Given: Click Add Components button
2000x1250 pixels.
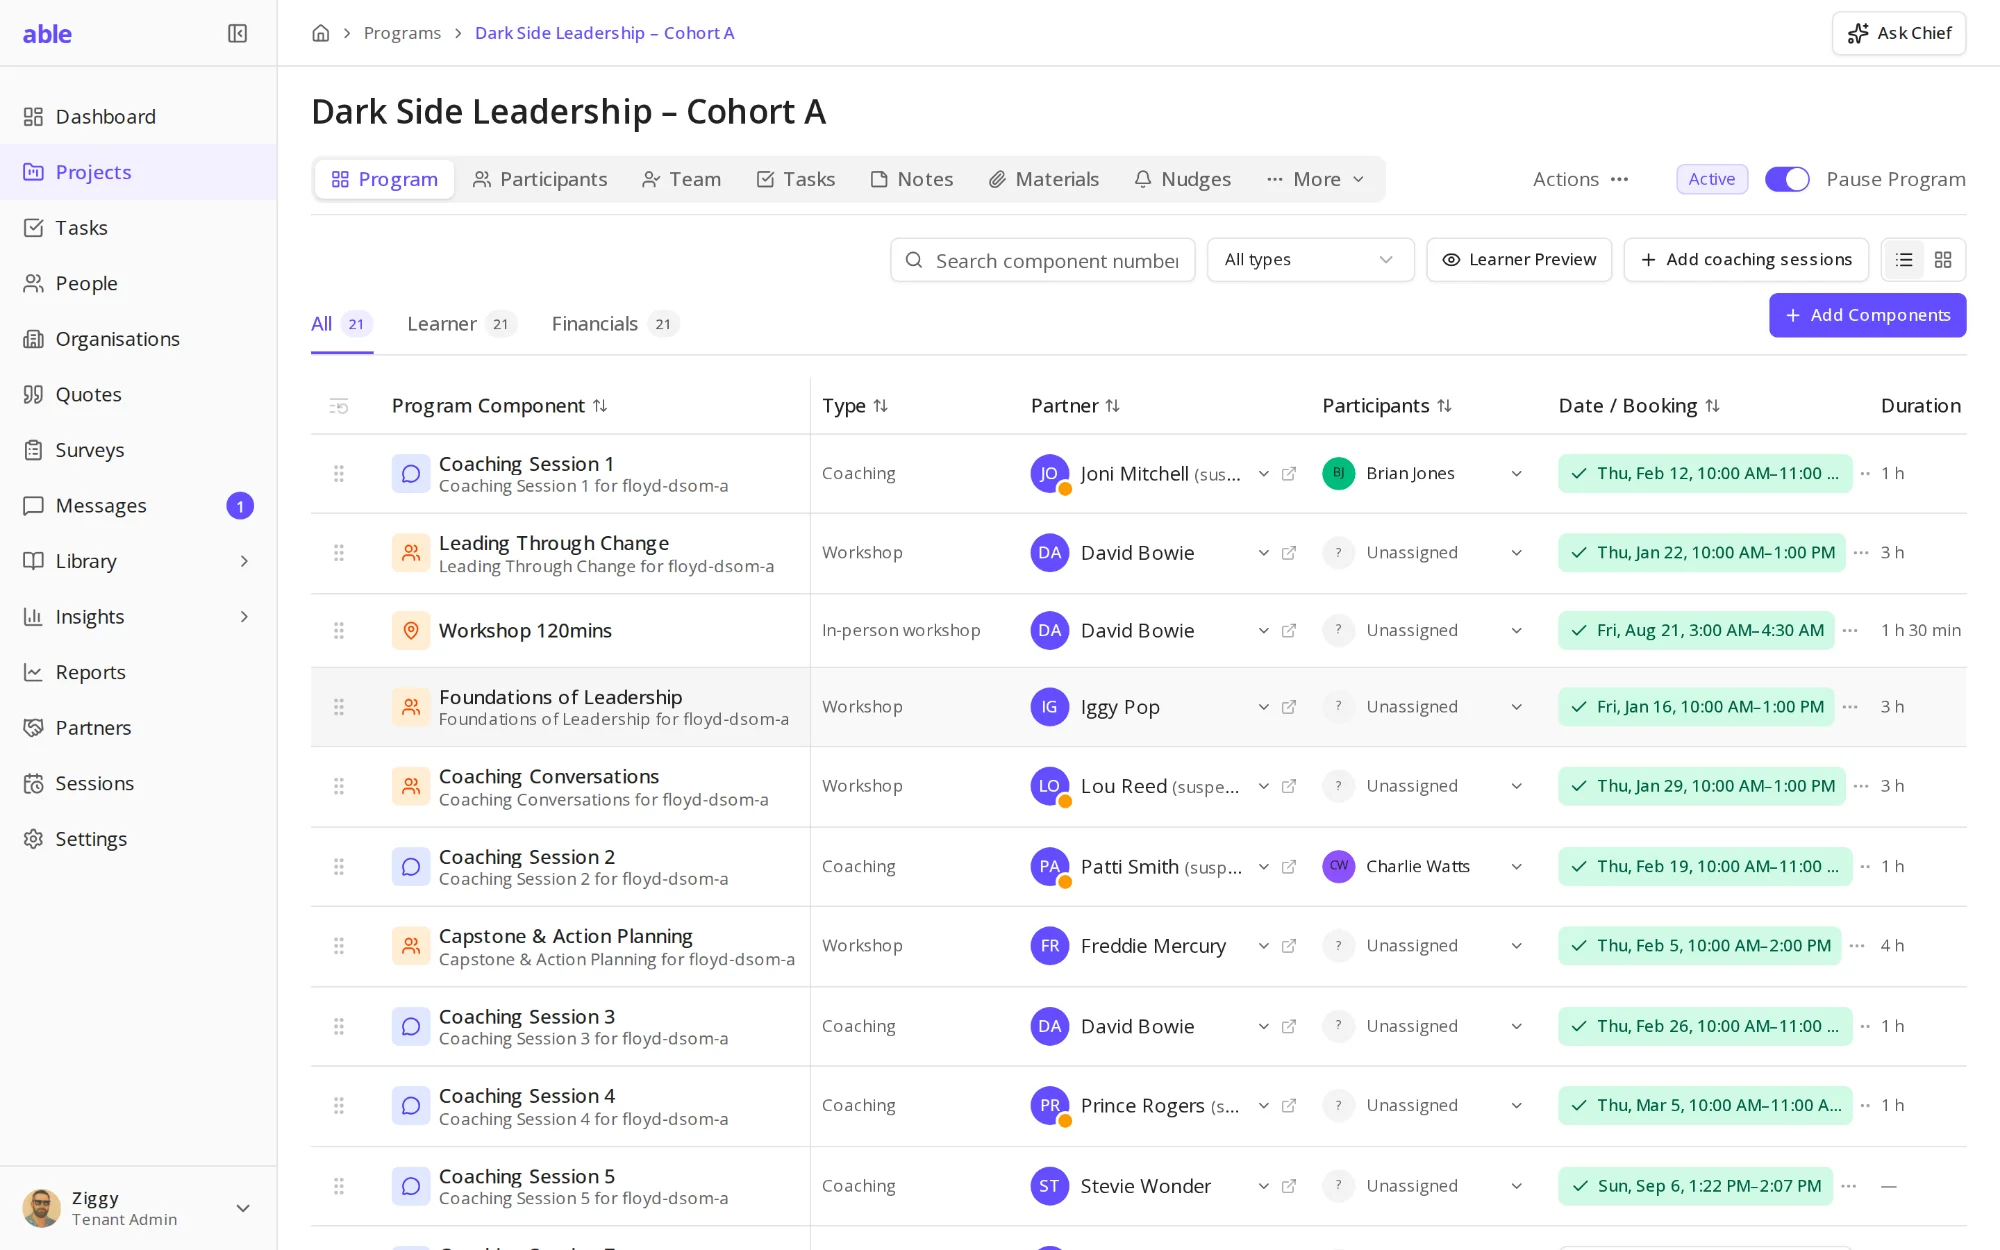Looking at the screenshot, I should point(1867,315).
